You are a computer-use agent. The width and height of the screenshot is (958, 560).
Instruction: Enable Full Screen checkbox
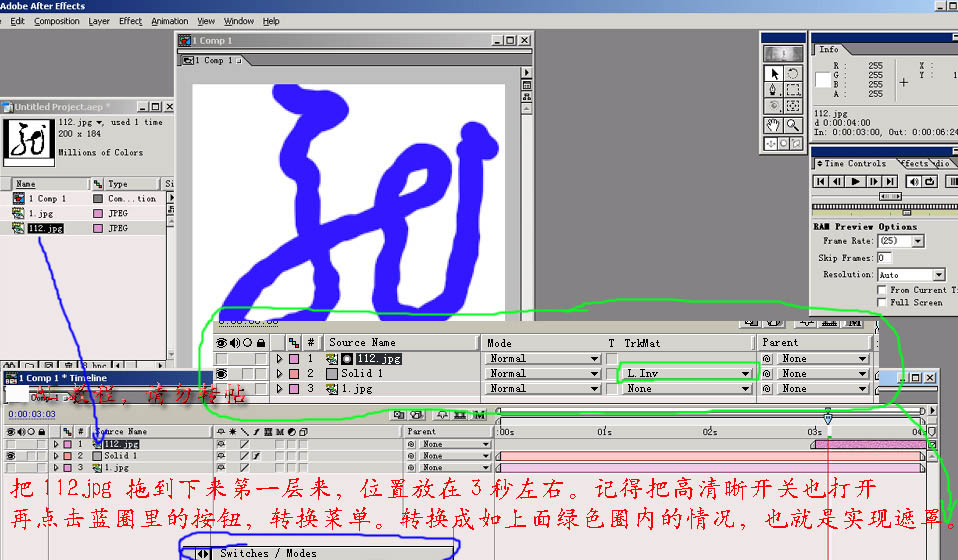(882, 302)
